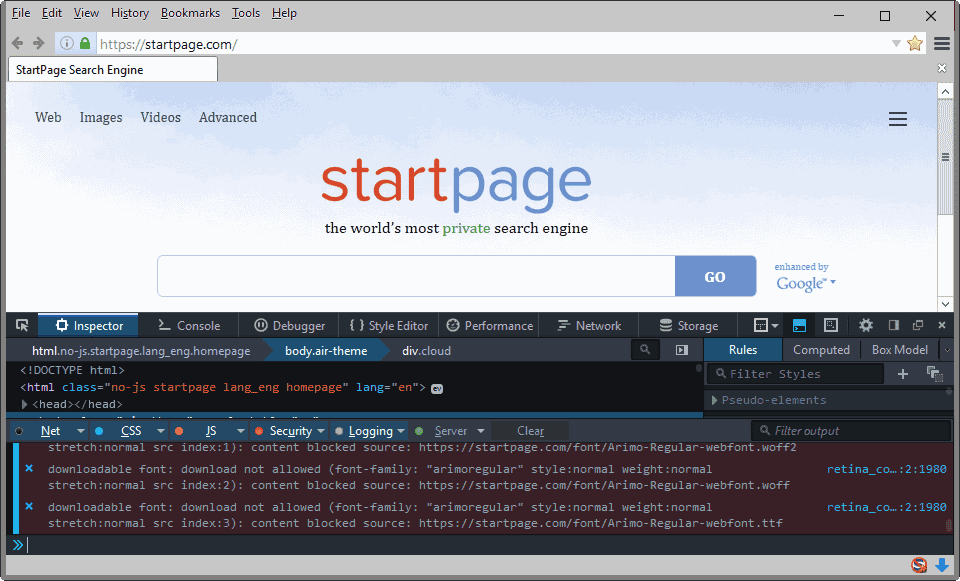Click the ev event badge on html
Screen dimensions: 960x581
coord(437,388)
